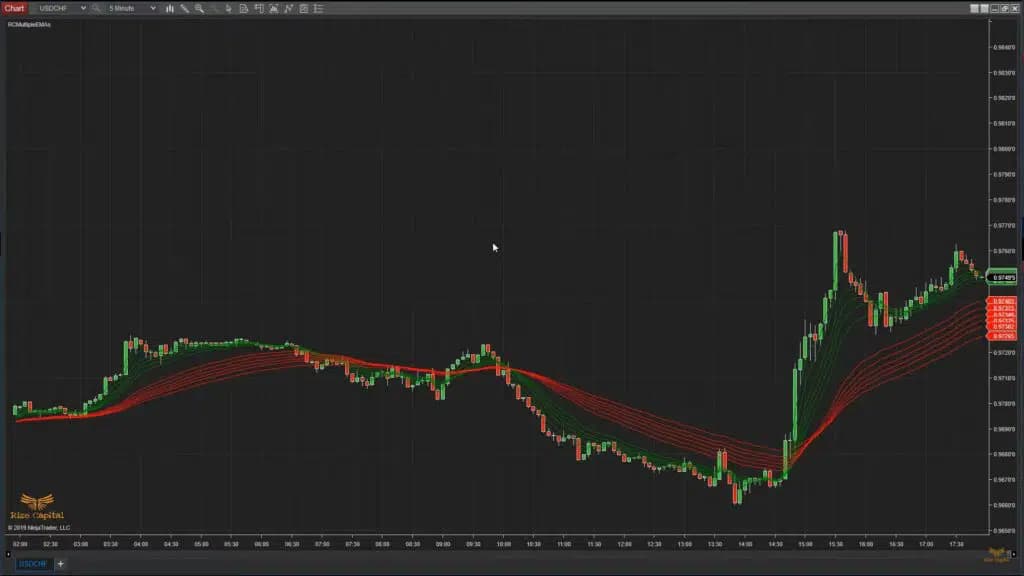The width and height of the screenshot is (1024, 576).
Task: Select the bar chart style icon
Action: click(170, 8)
